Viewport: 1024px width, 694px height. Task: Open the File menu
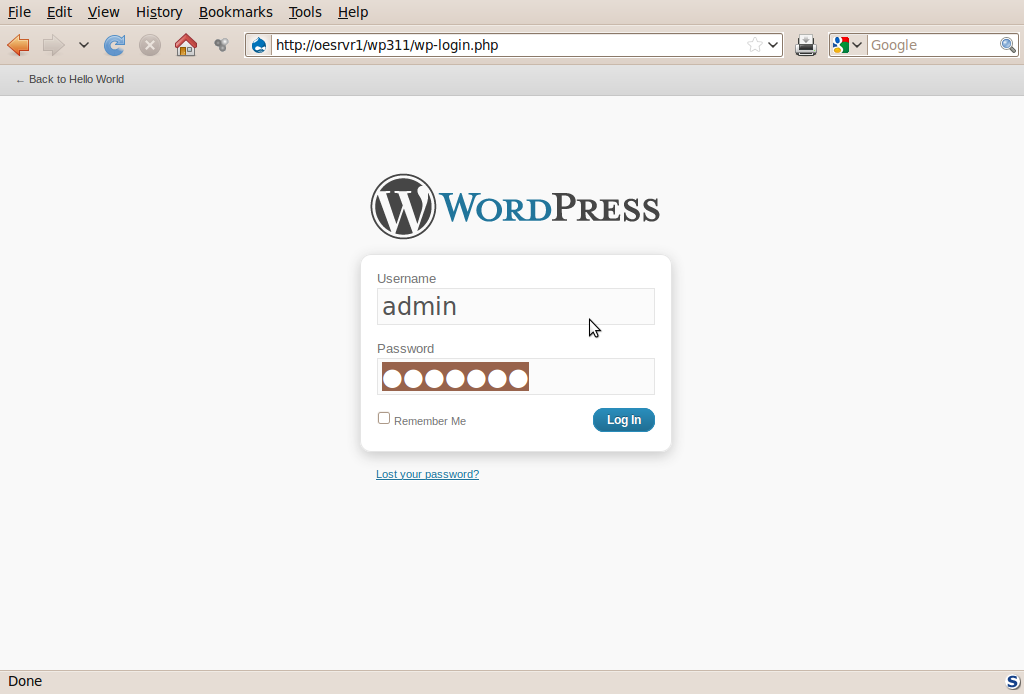coord(19,12)
